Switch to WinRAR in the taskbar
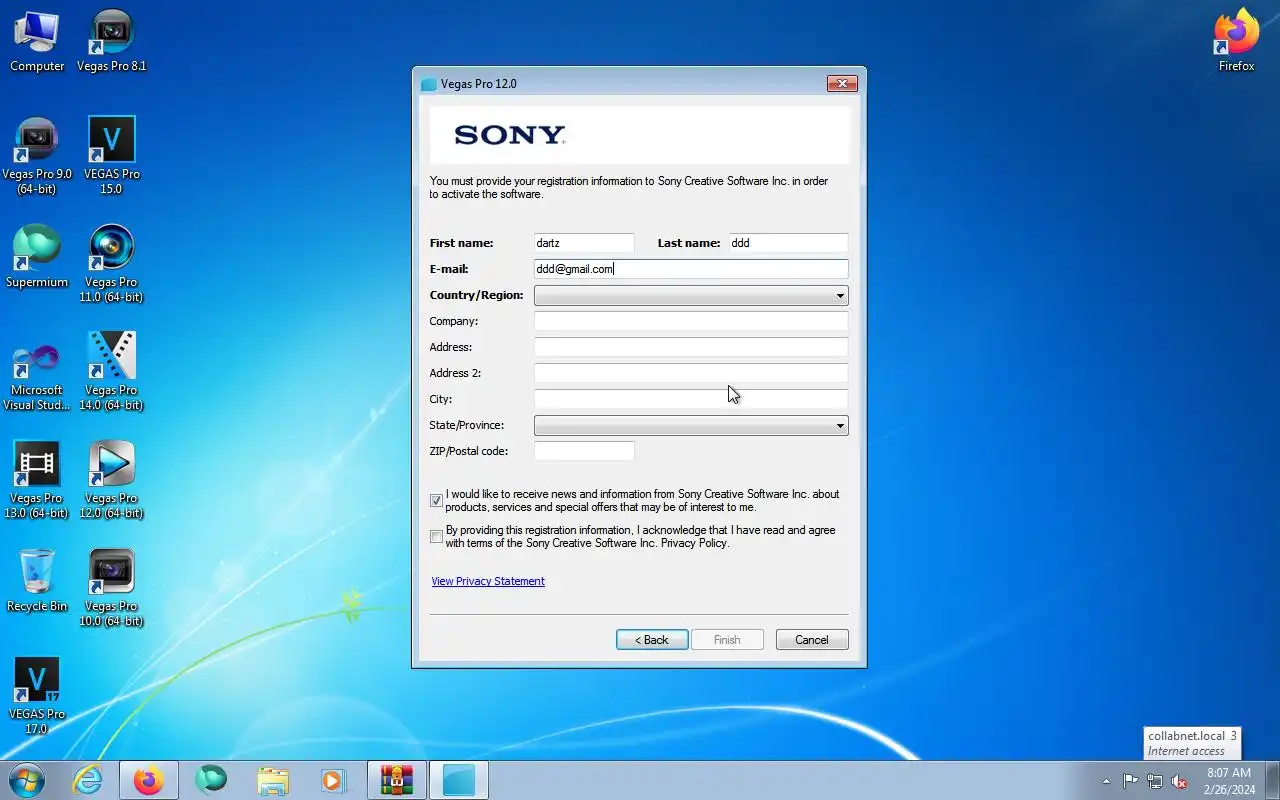 [397, 780]
